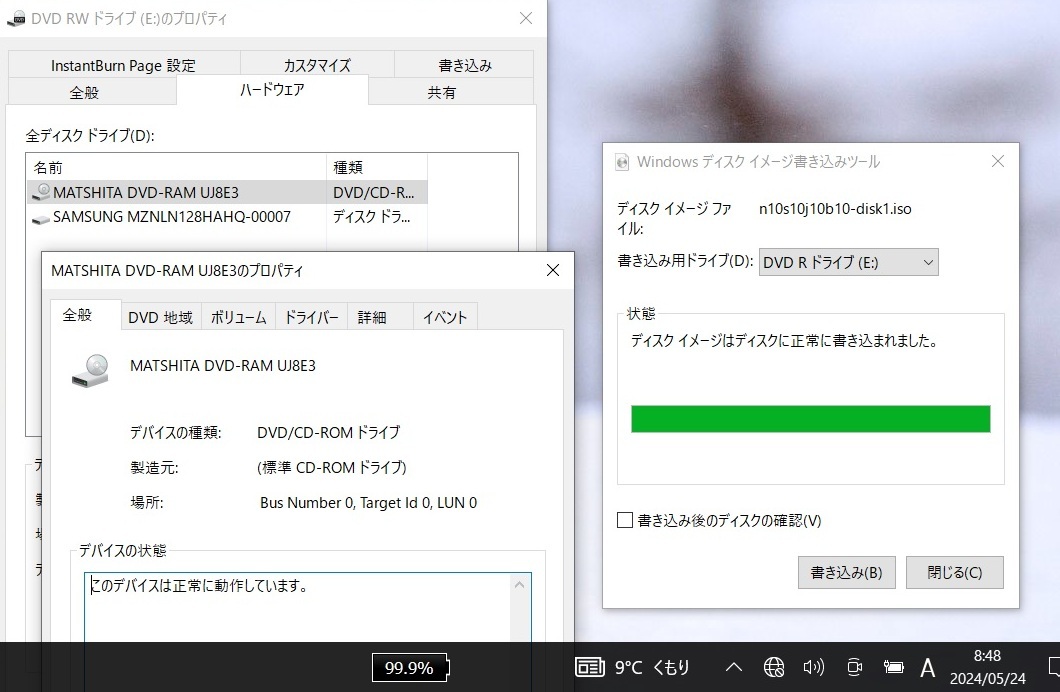Open the news and weather widget icon
Viewport: 1060px width, 692px height.
[589, 668]
